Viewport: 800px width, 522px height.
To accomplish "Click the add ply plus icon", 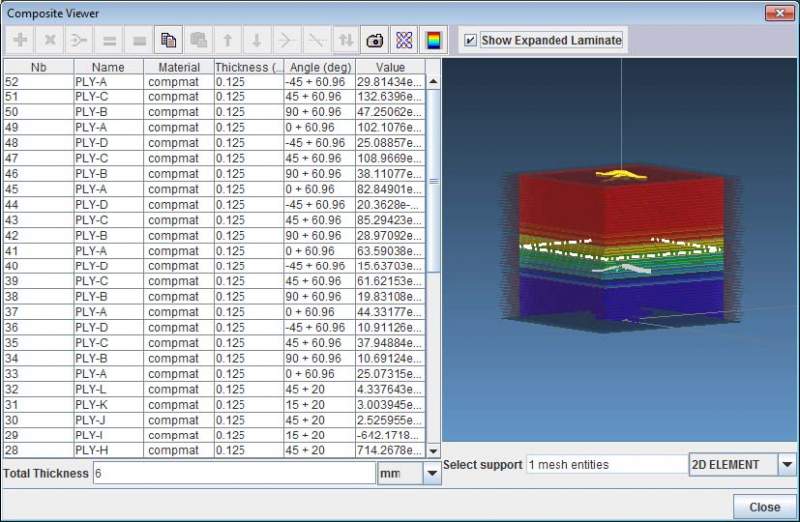I will coord(20,40).
